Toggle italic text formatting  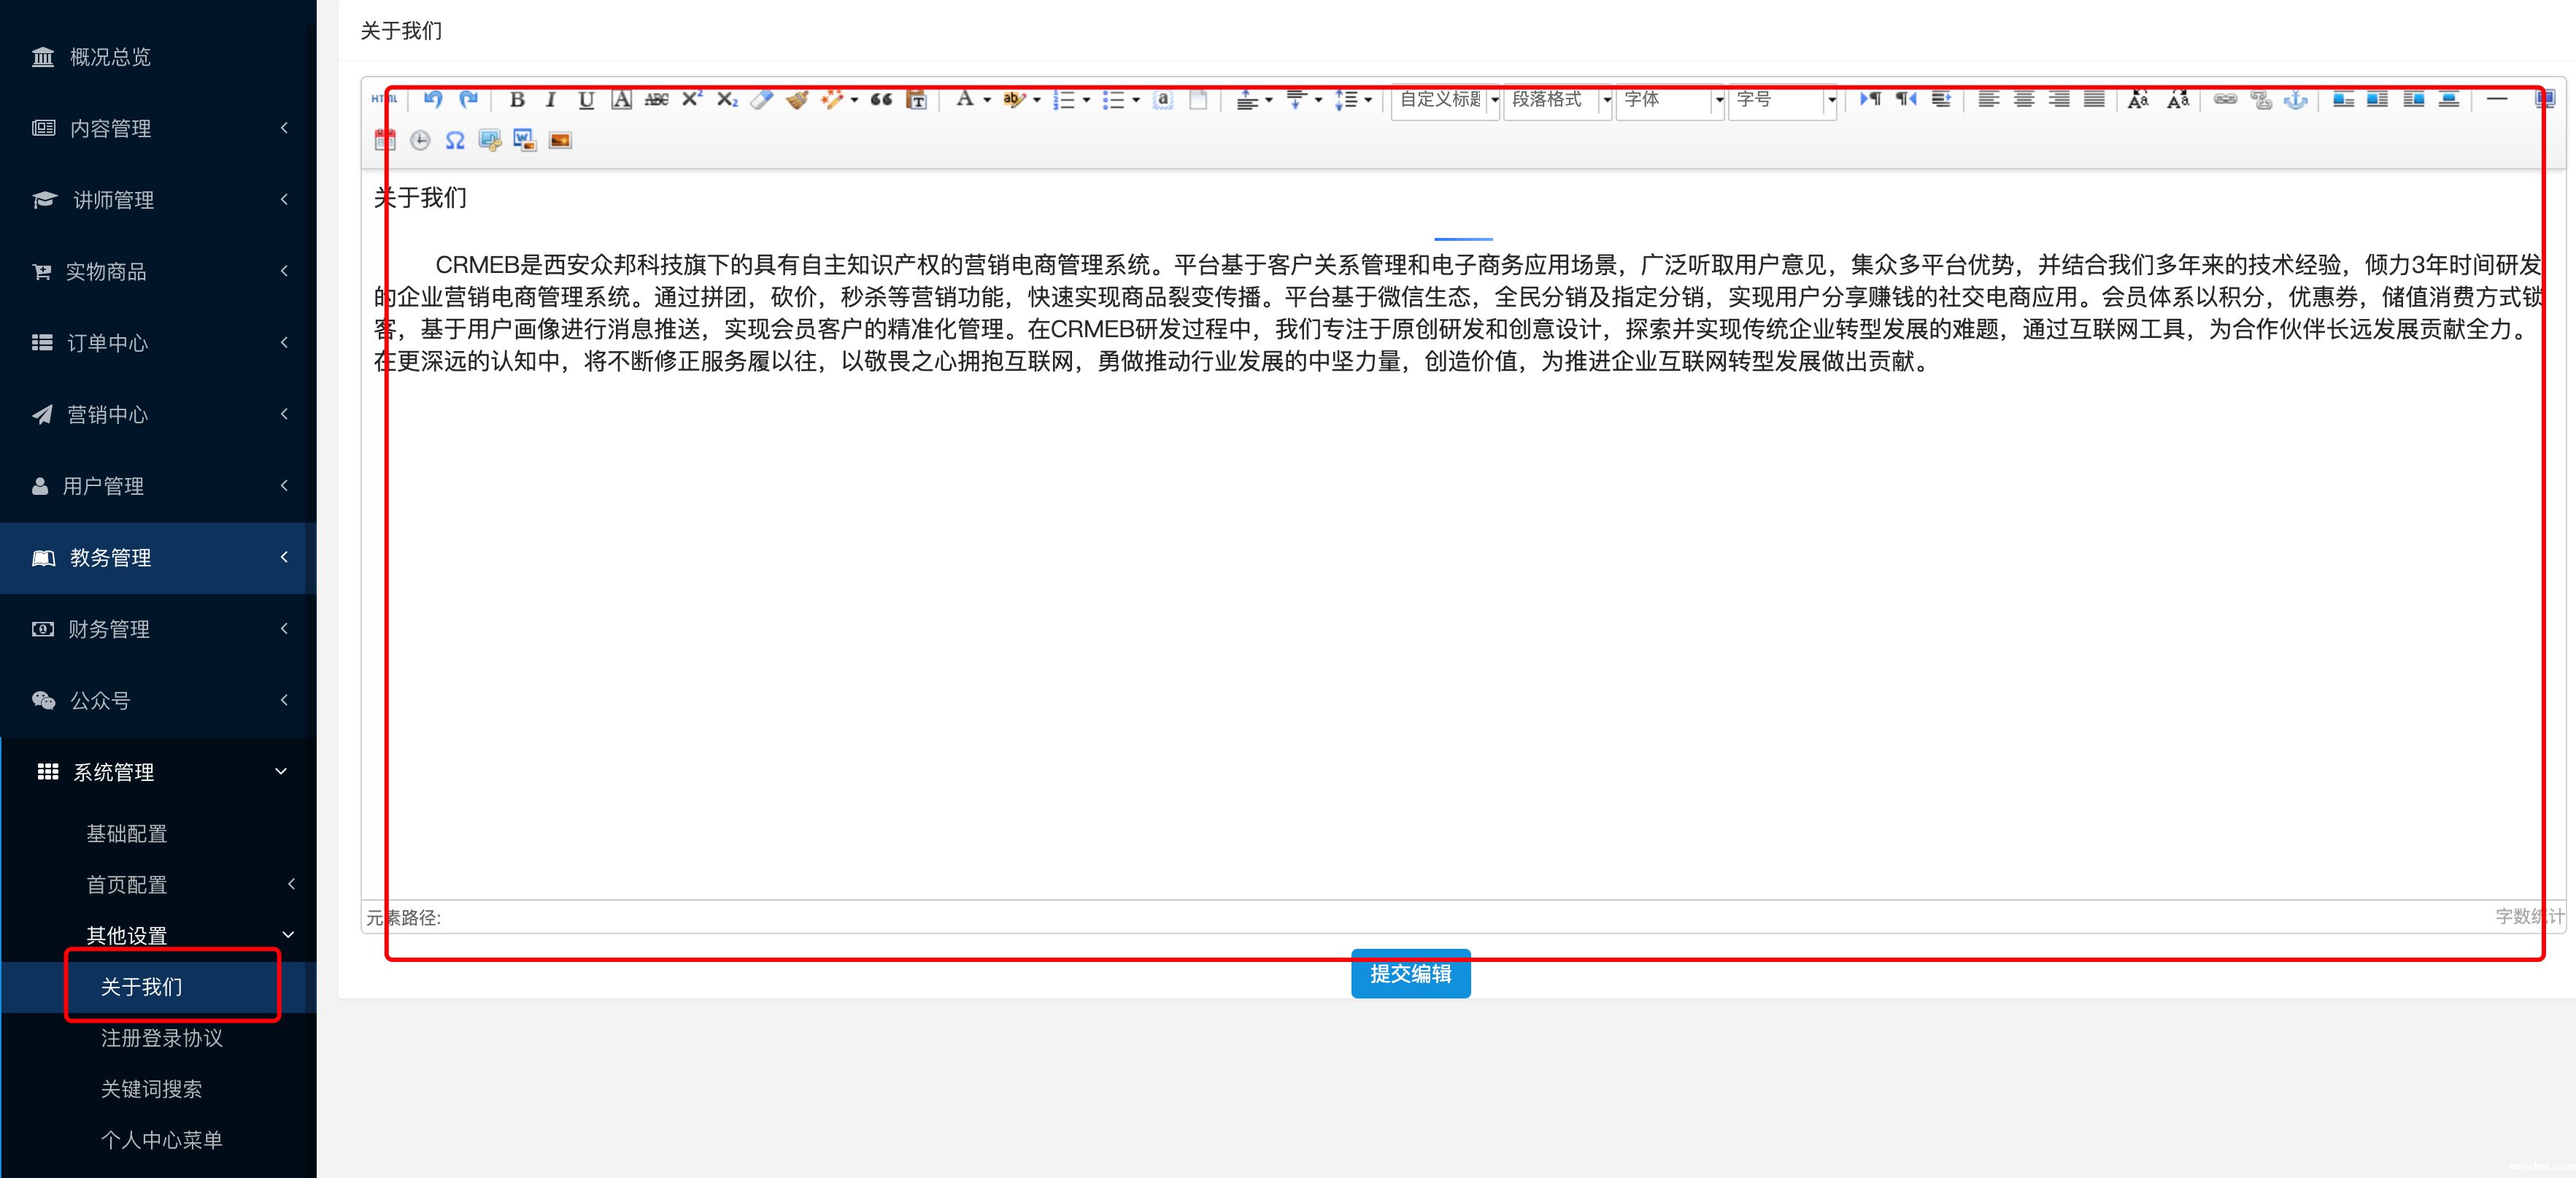(550, 99)
